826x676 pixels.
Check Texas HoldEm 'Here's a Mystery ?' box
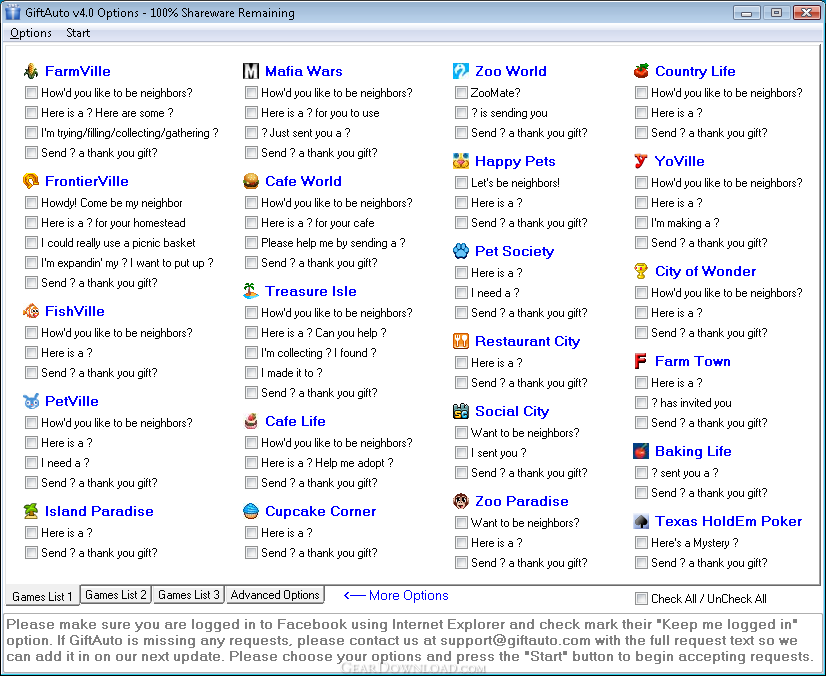coord(641,543)
